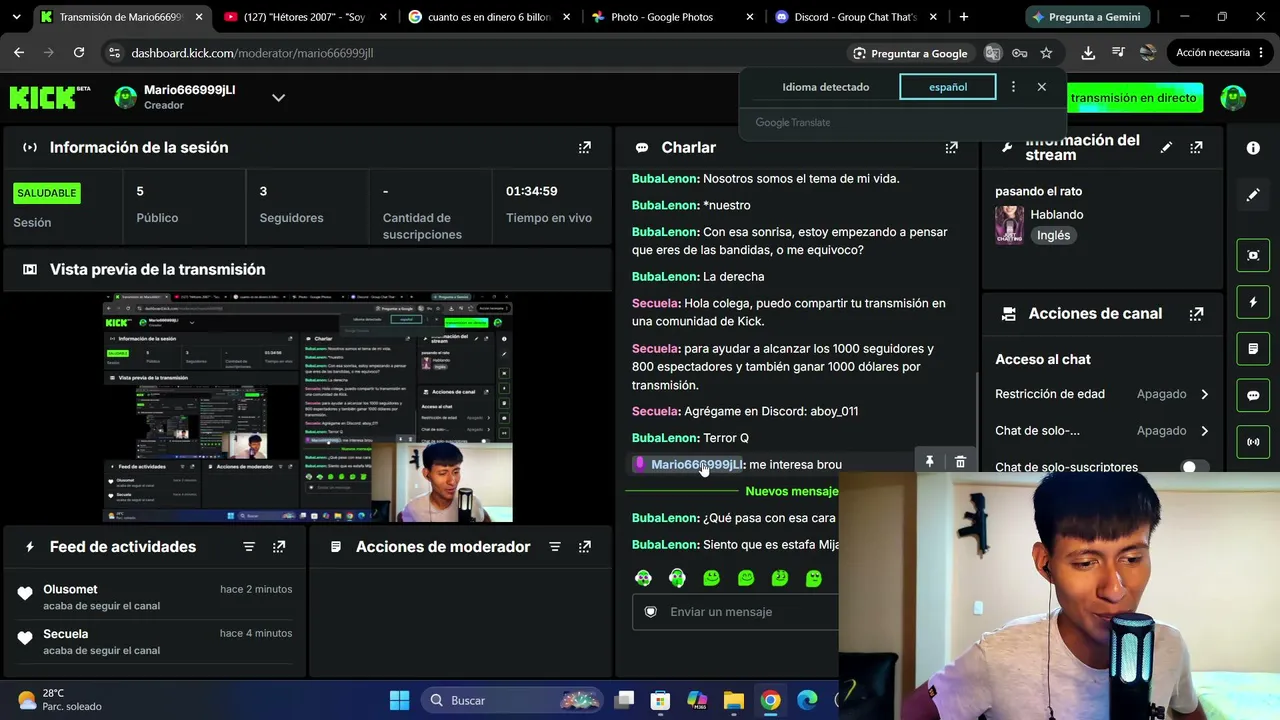This screenshot has height=720, width=1280.
Task: Select the Idioma detectado translate tab
Action: click(826, 87)
